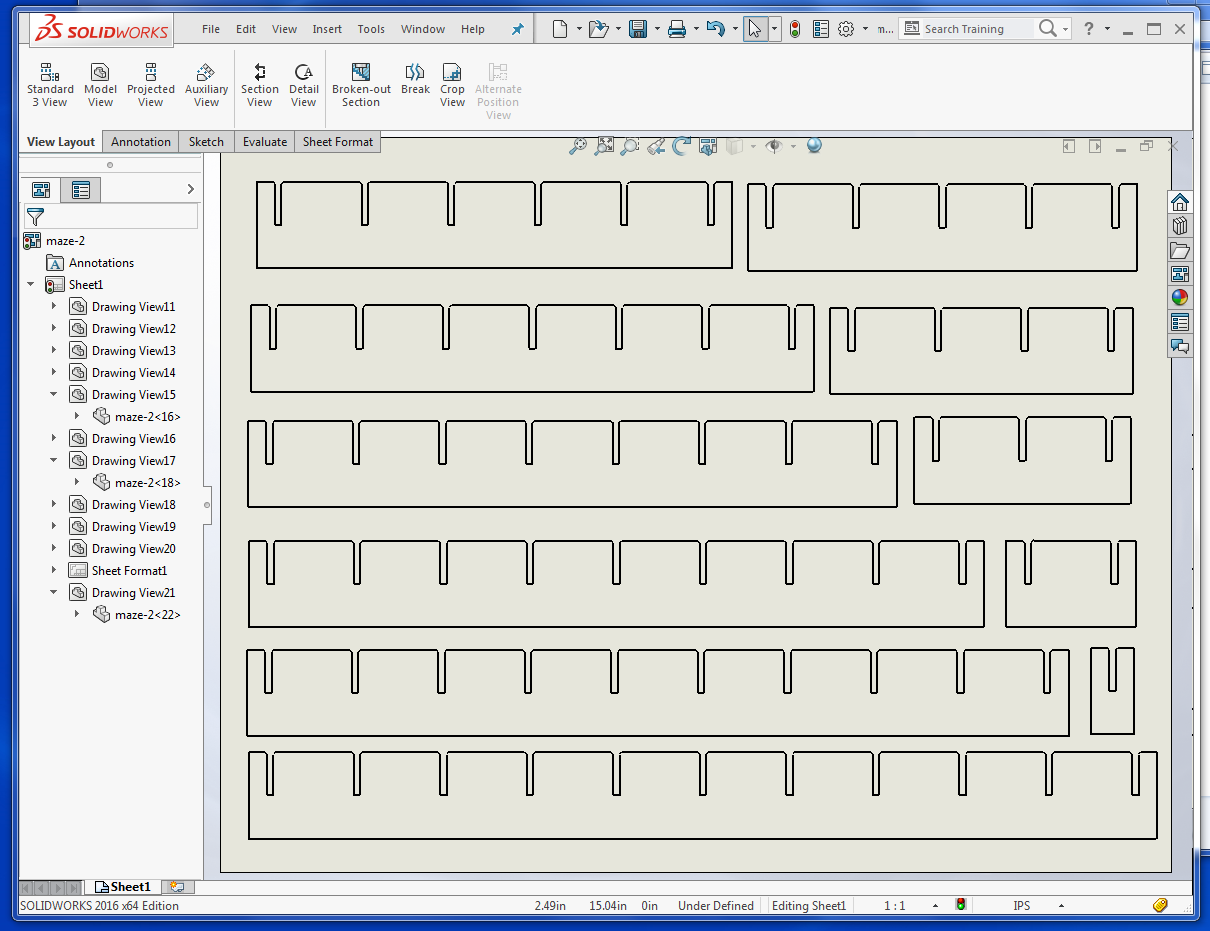Select the Break view tool
The height and width of the screenshot is (931, 1210).
point(415,78)
